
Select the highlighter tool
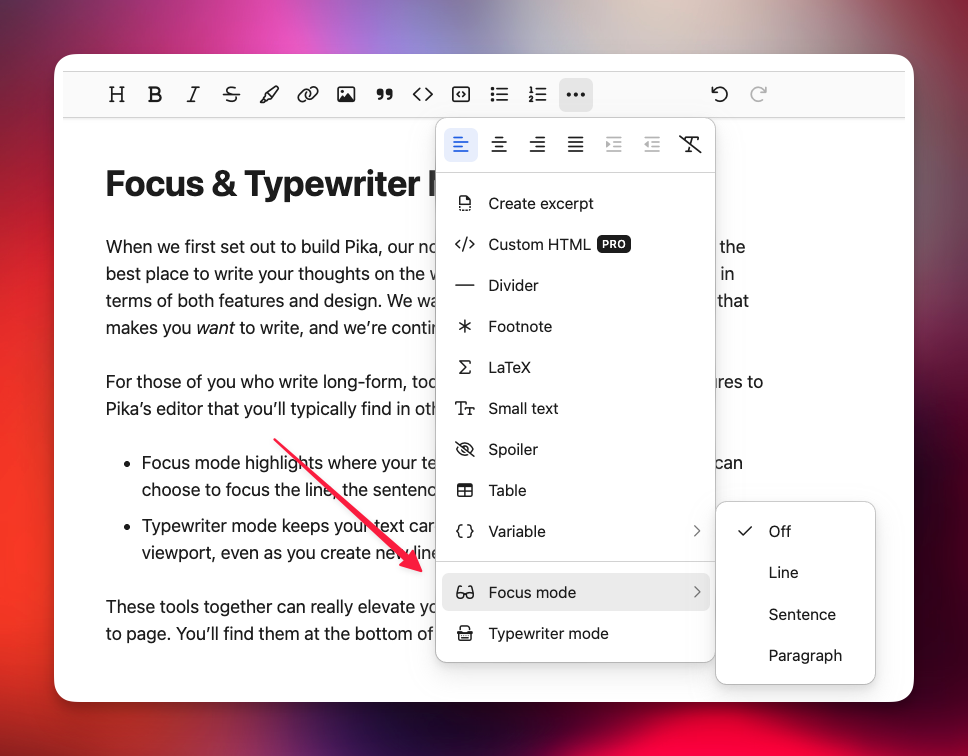point(269,94)
